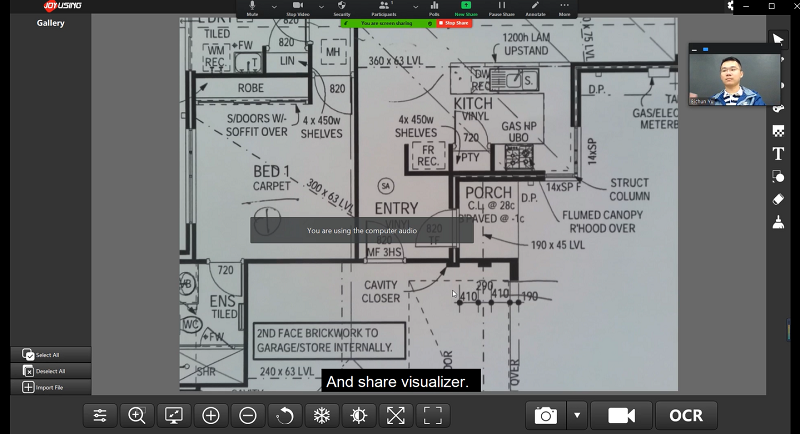Screen dimensions: 800x434
Task: Zoom out with the minus circle icon
Action: point(248,415)
